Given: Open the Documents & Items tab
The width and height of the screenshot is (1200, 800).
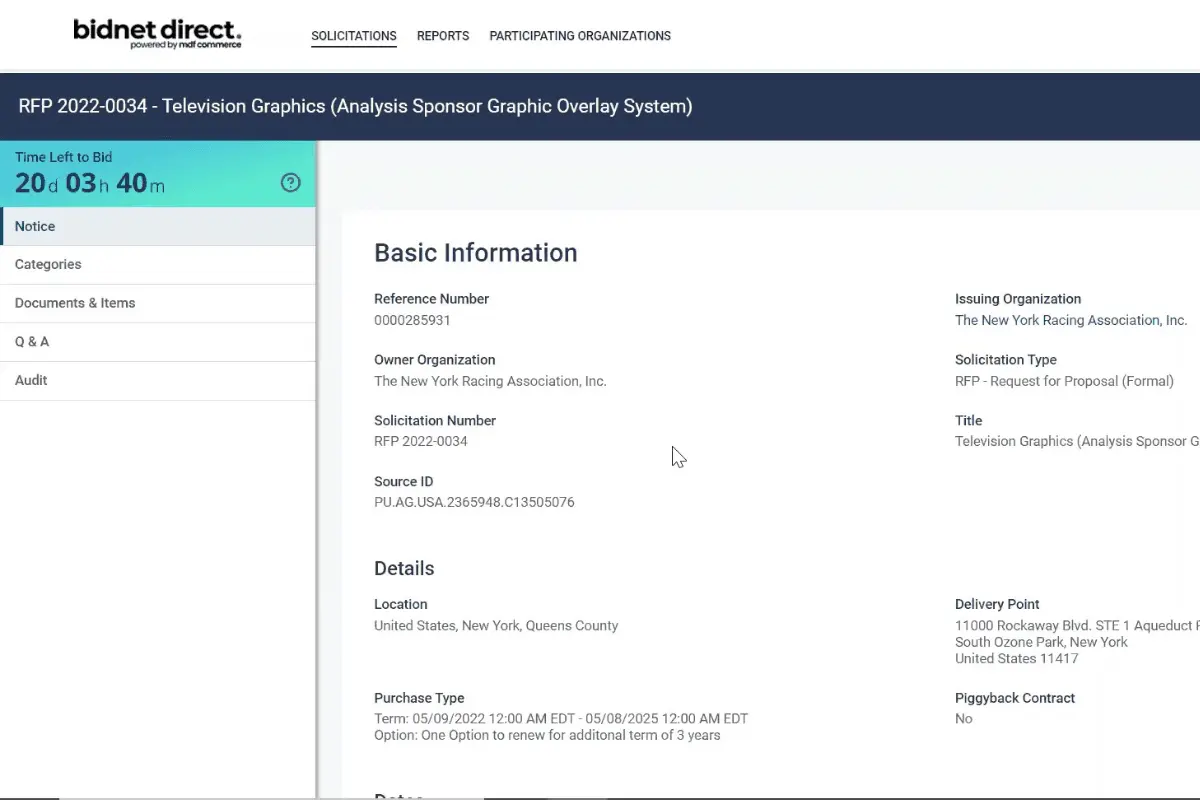Looking at the screenshot, I should 158,303.
